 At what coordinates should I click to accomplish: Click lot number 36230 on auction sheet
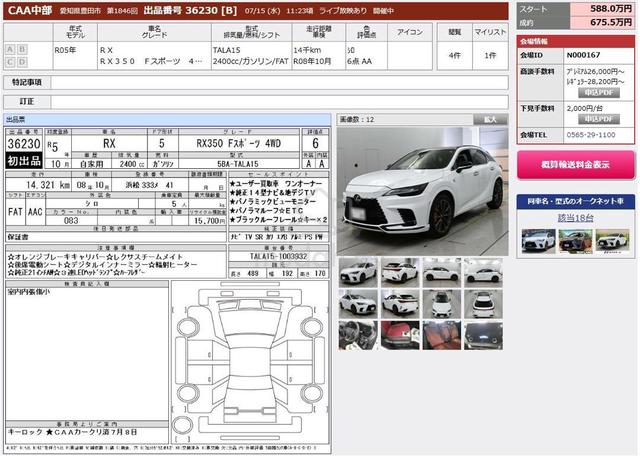point(24,144)
